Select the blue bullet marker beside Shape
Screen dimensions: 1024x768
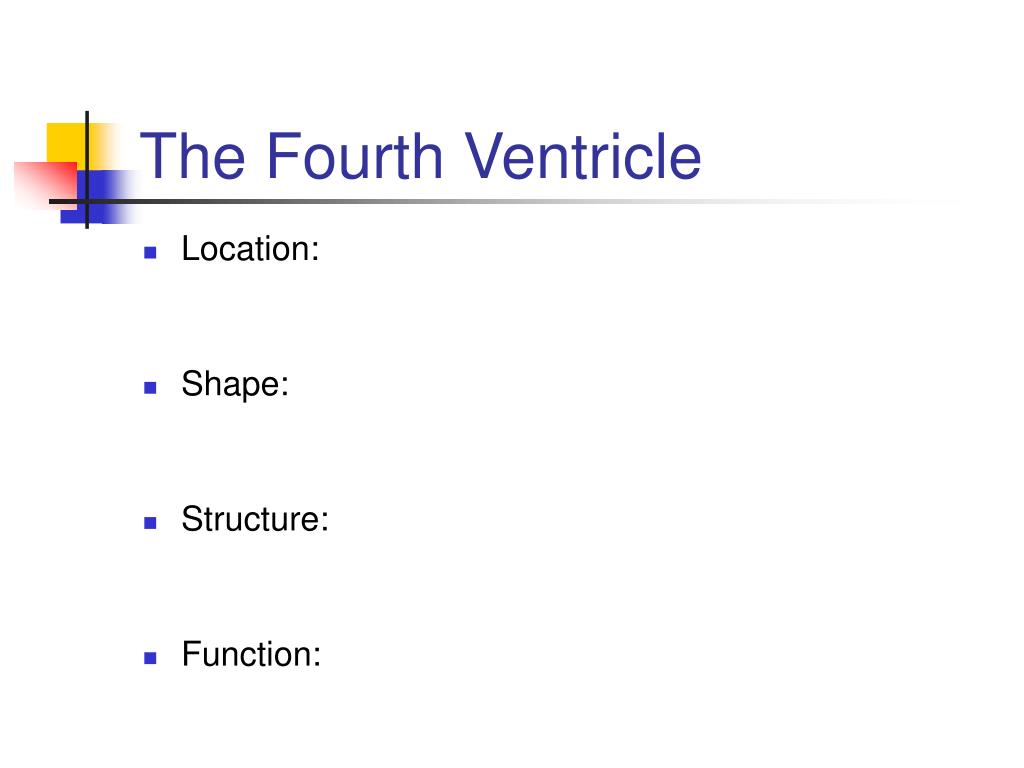point(150,388)
